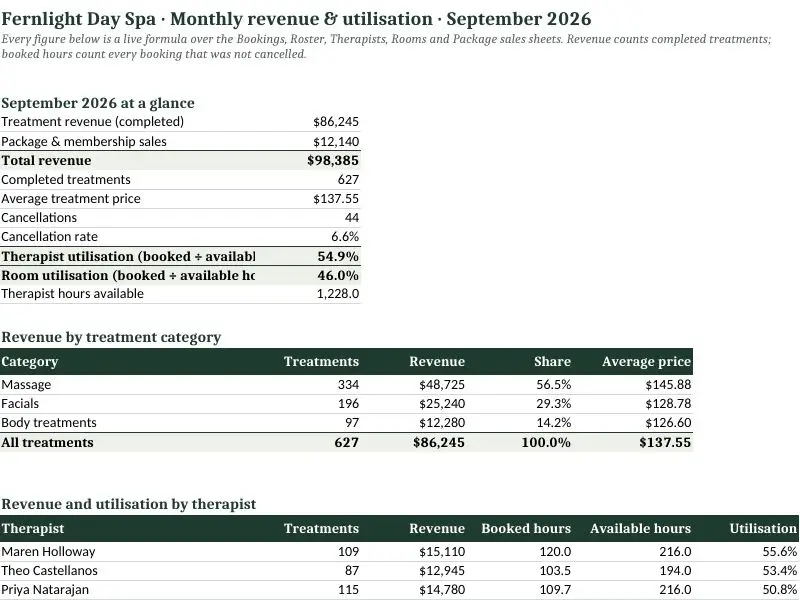Image resolution: width=800 pixels, height=600 pixels.
Task: Select the 1,228.0 hours available value
Action: 338,293
